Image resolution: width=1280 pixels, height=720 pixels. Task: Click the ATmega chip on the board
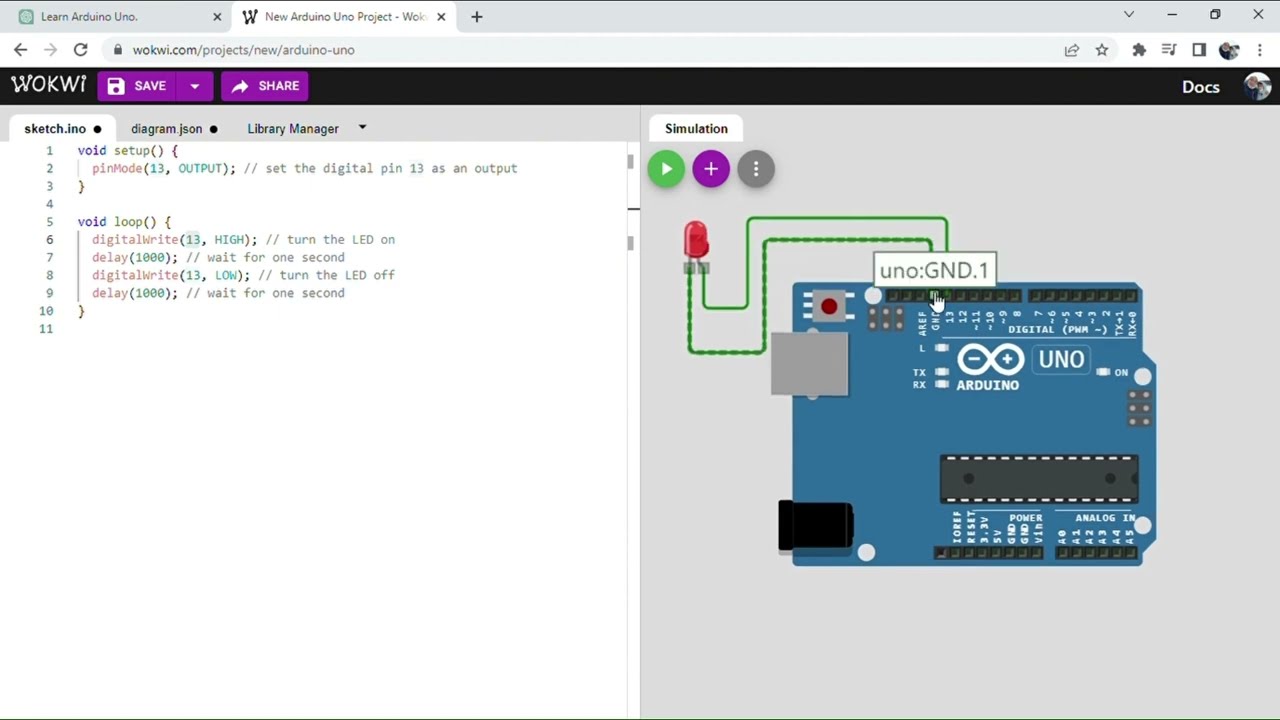(1039, 478)
